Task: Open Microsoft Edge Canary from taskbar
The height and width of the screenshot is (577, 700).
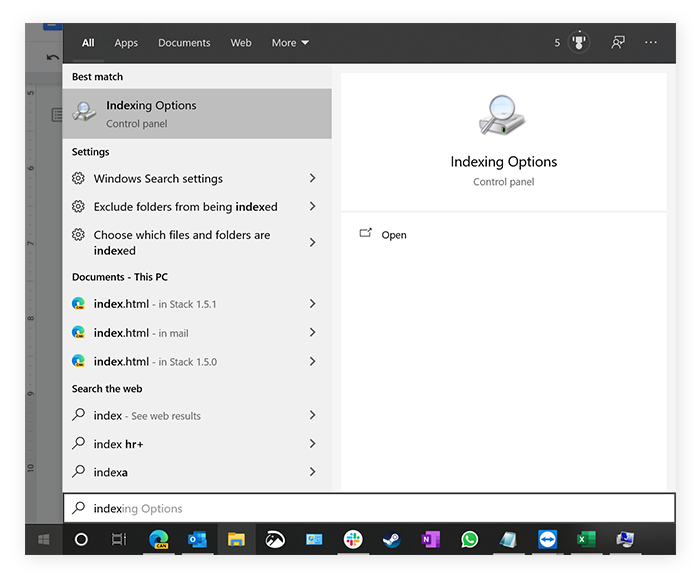Action: click(x=158, y=540)
